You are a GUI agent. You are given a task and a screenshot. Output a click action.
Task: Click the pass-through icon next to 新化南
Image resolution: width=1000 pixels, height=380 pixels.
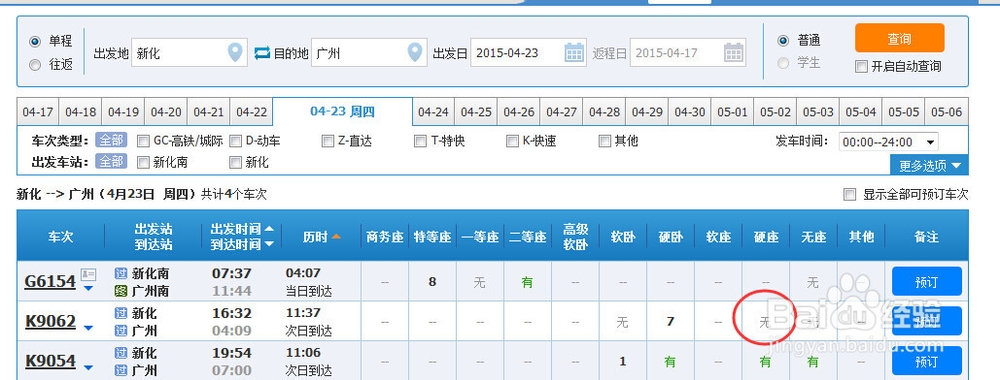(121, 274)
